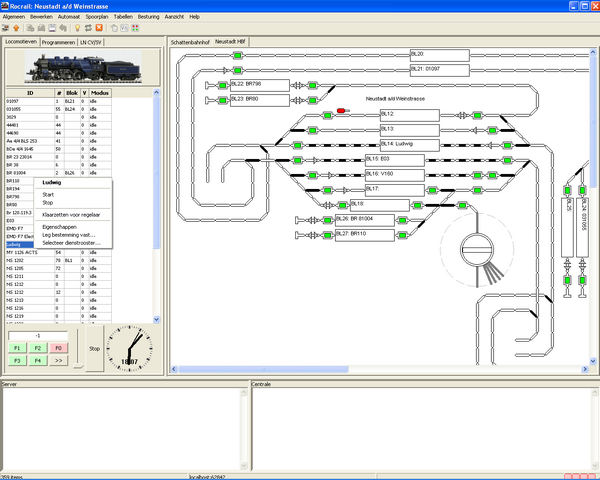Screen dimensions: 600x480
Task: Click the locomotive speed slider handle
Action: (x=80, y=364)
